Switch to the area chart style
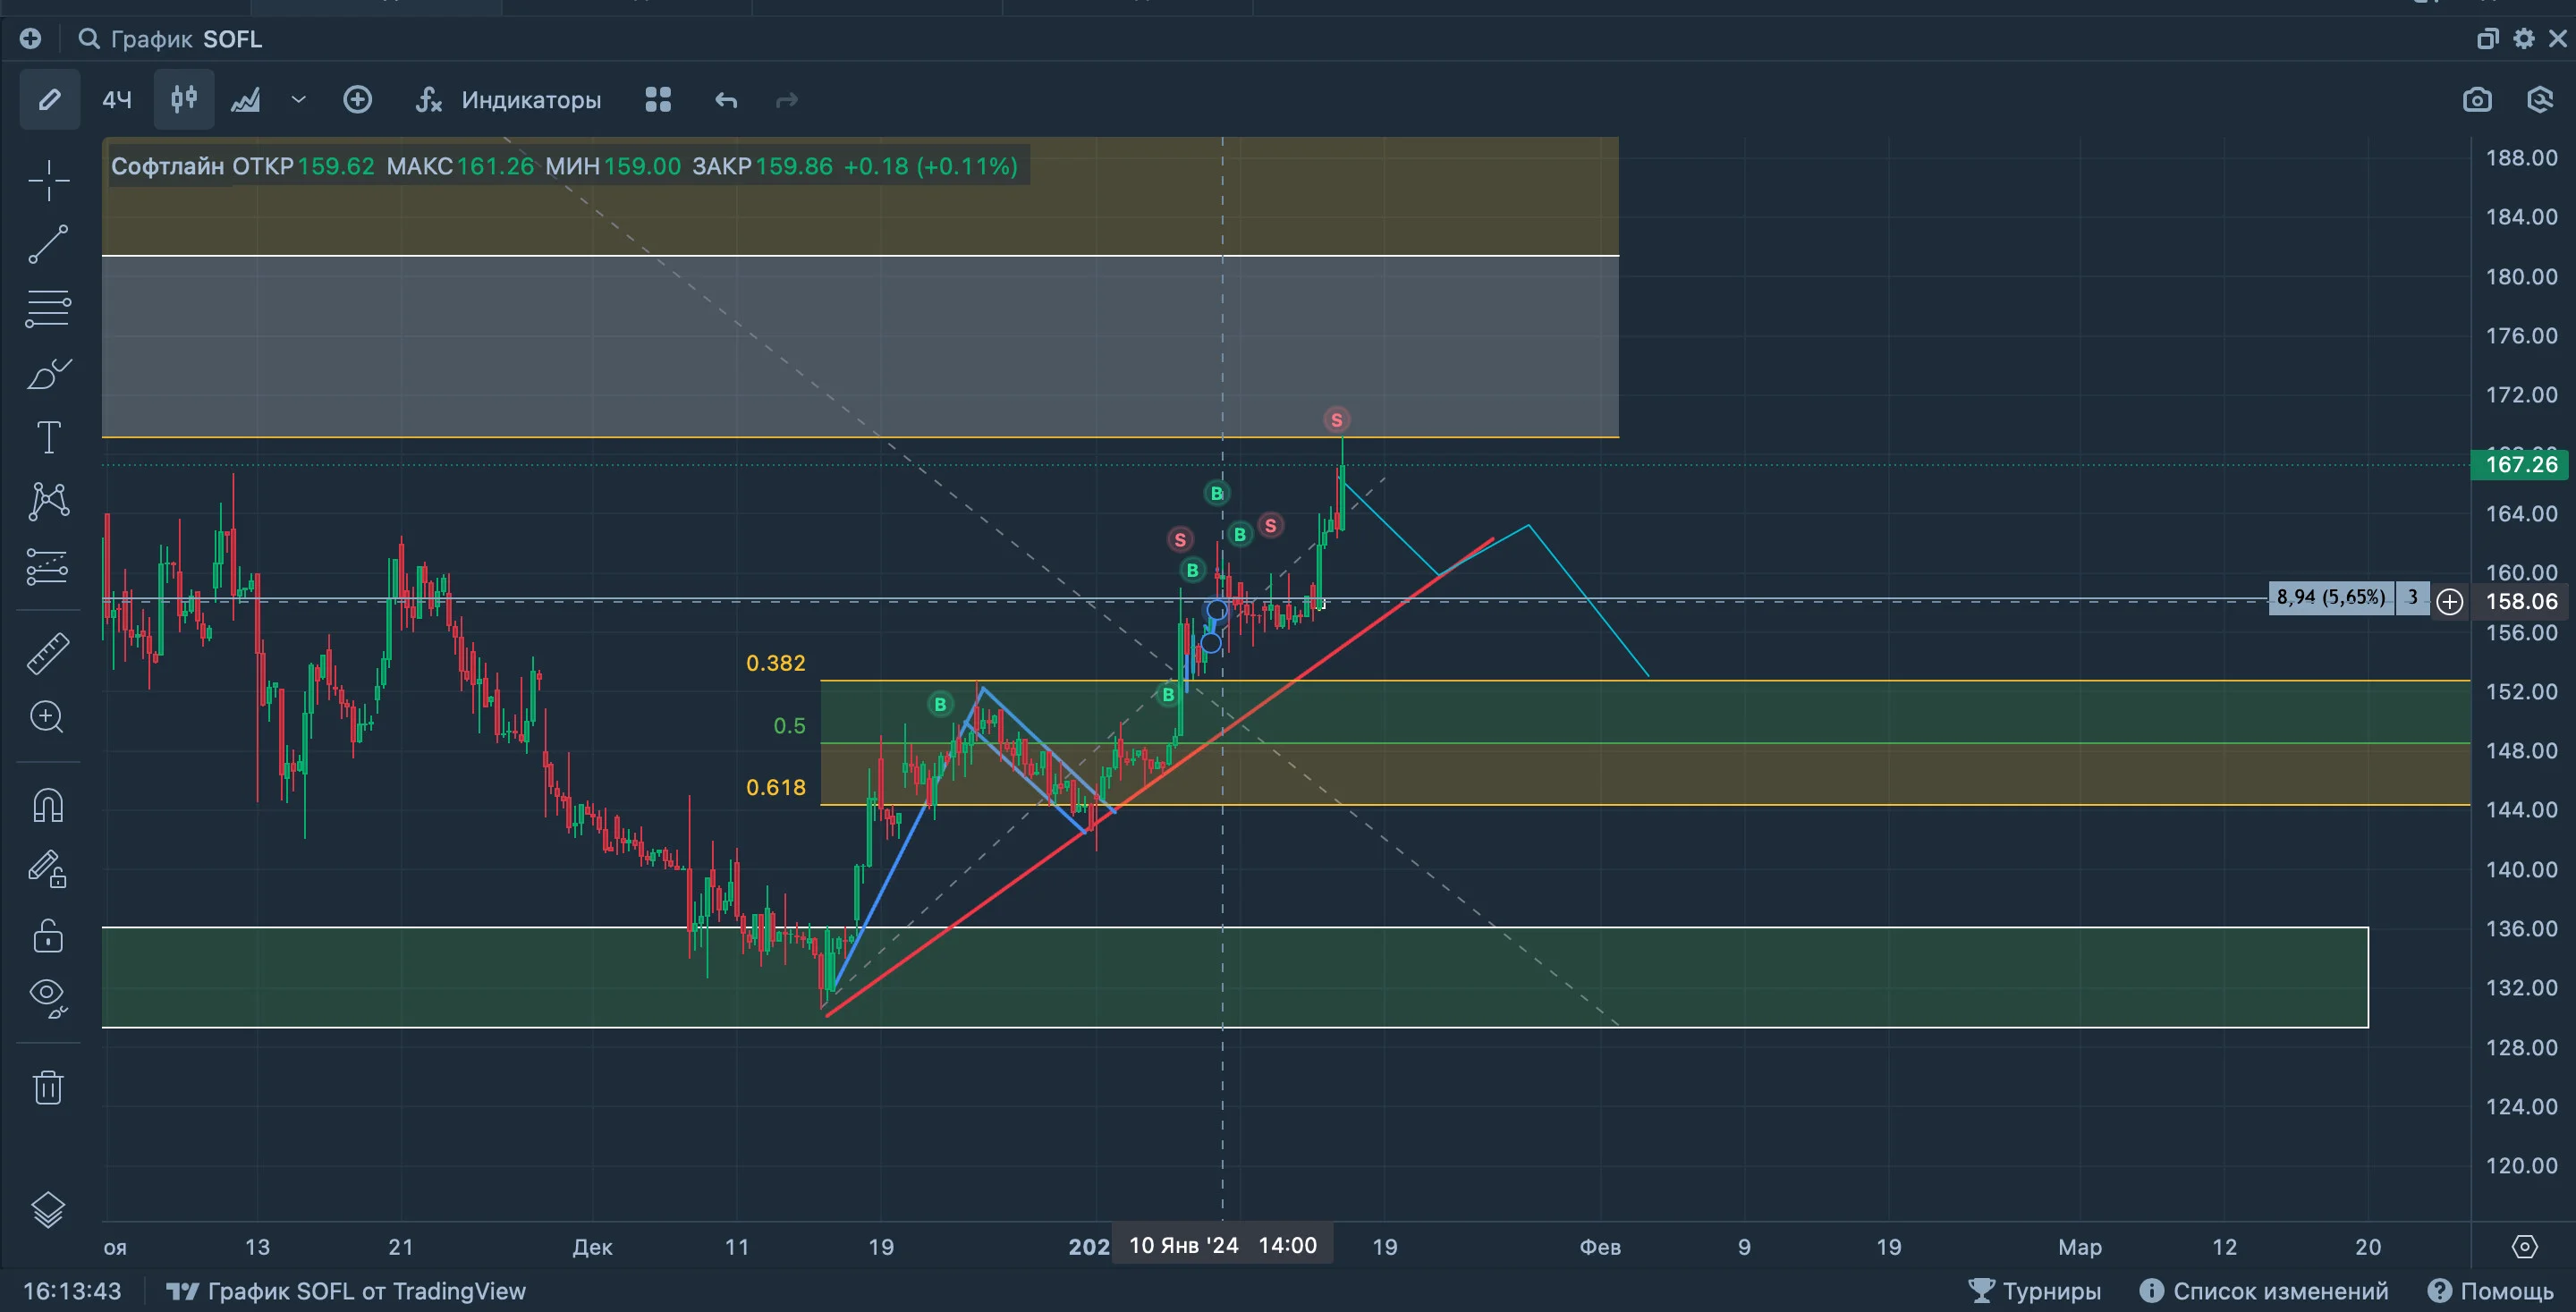2576x1312 pixels. click(246, 99)
